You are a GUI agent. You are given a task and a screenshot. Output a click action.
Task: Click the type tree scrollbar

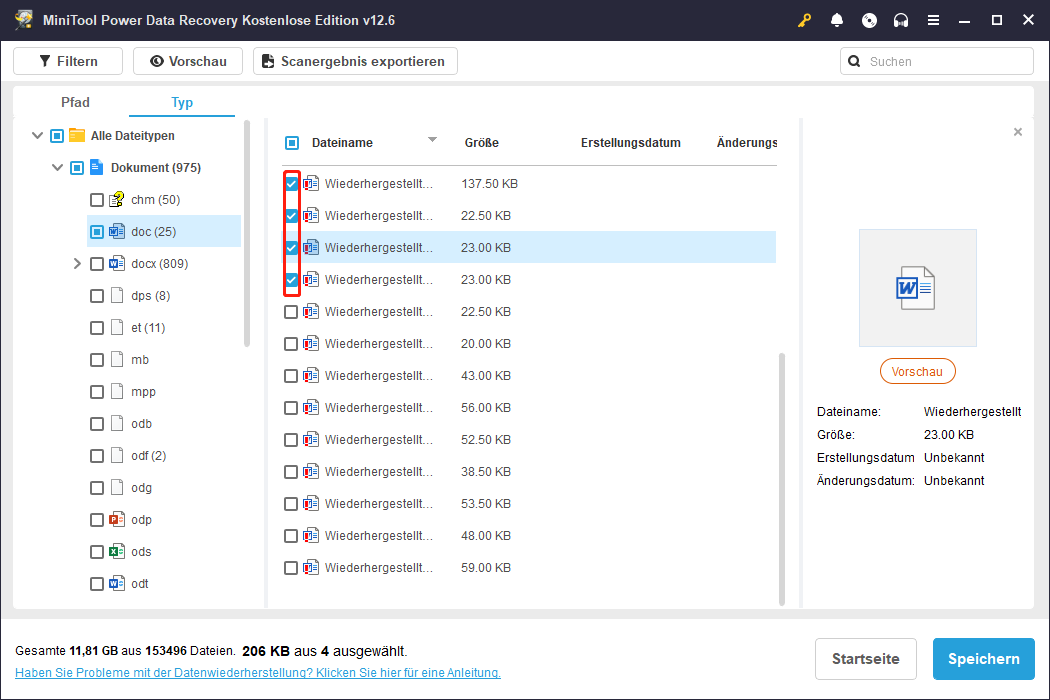246,233
